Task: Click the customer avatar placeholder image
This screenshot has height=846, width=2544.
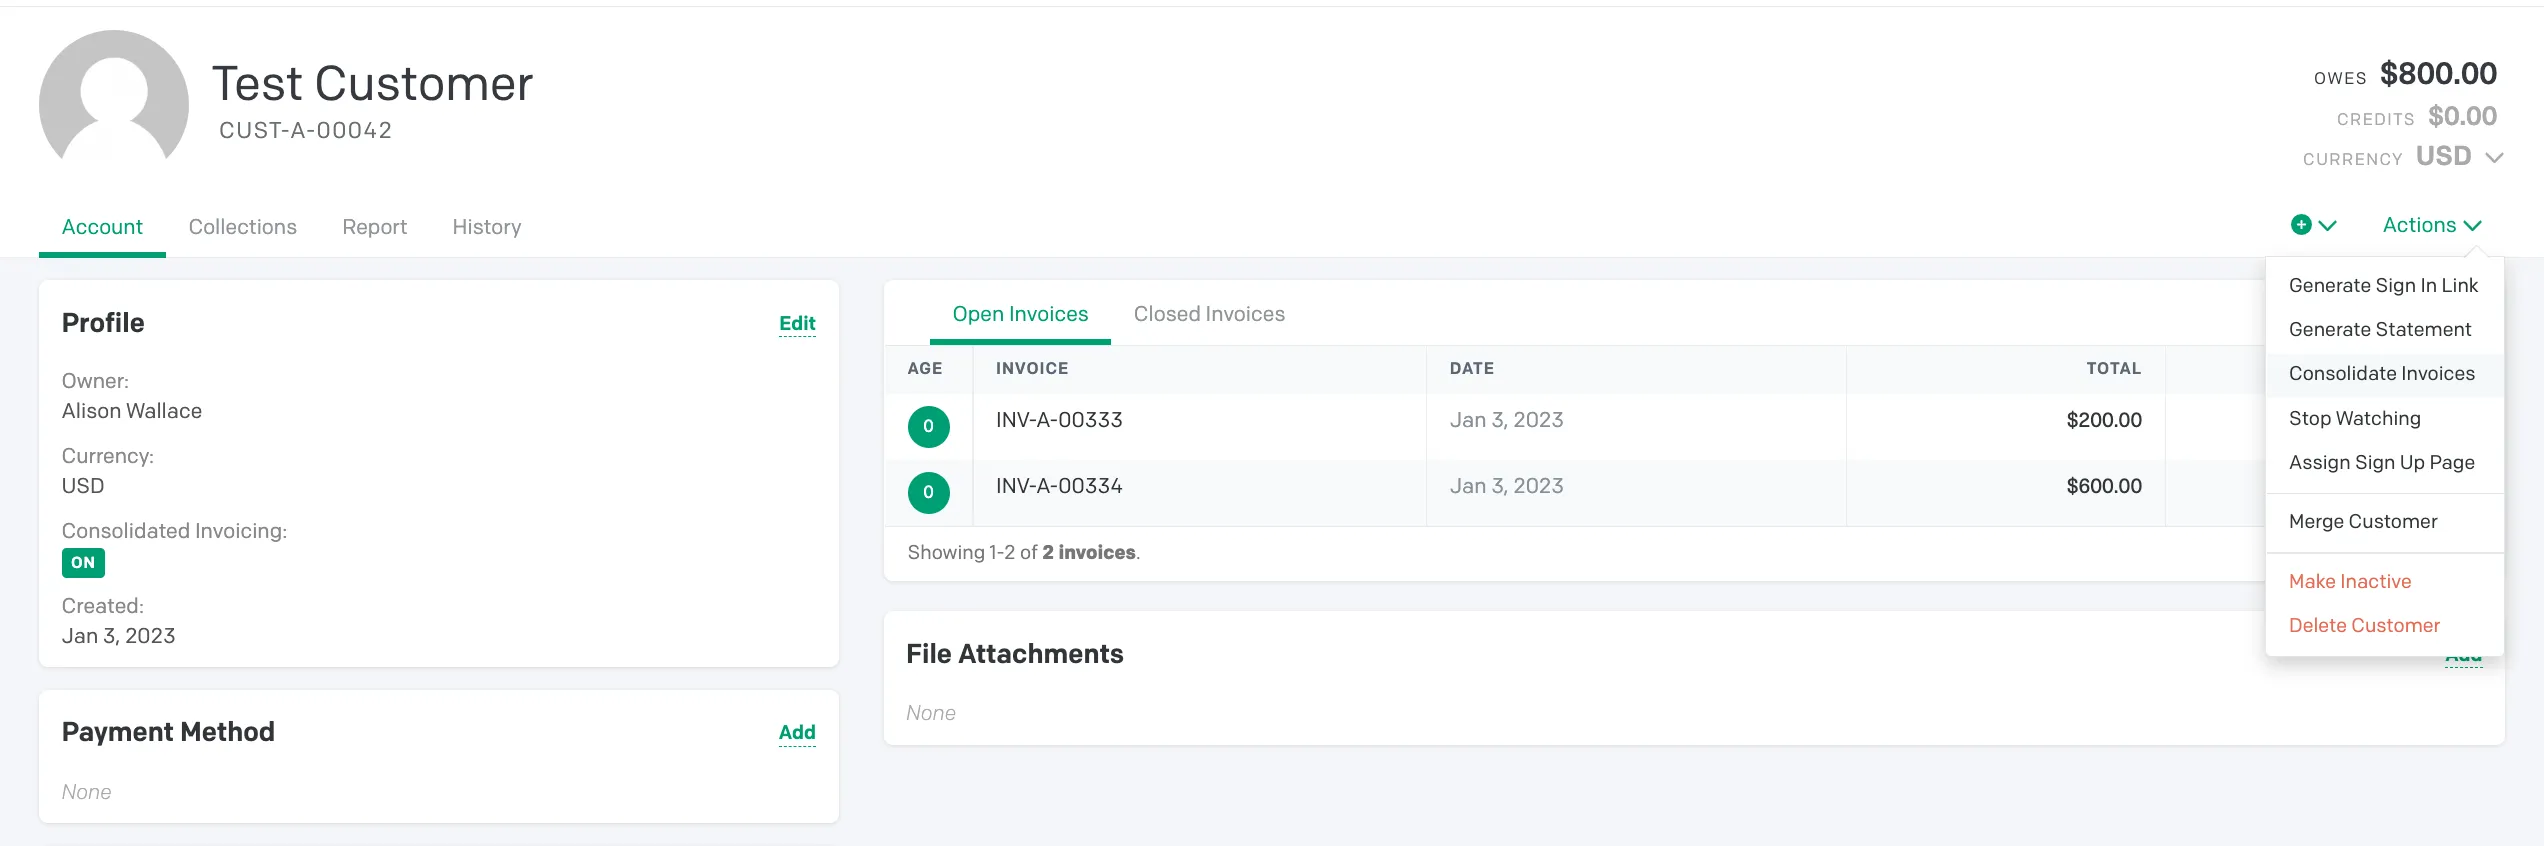Action: (x=113, y=97)
